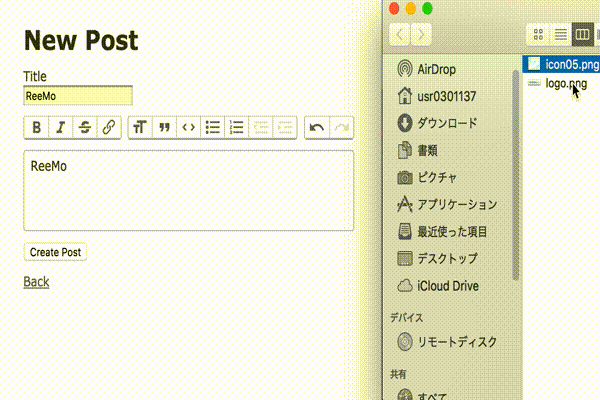Screen dimensions: 600x400
Task: Click into the Title input field
Action: point(77,96)
